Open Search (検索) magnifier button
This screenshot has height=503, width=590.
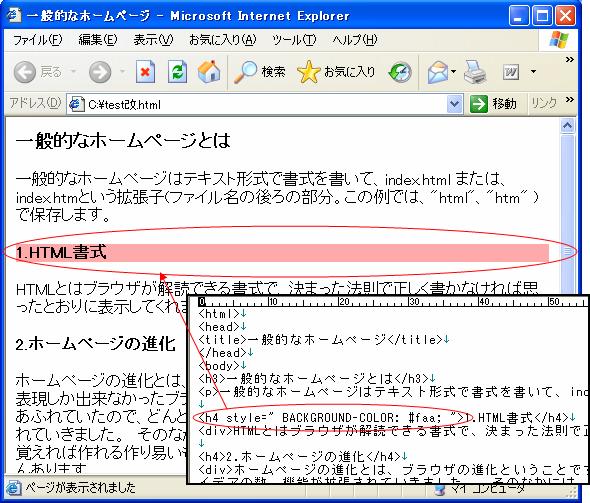pyautogui.click(x=260, y=71)
